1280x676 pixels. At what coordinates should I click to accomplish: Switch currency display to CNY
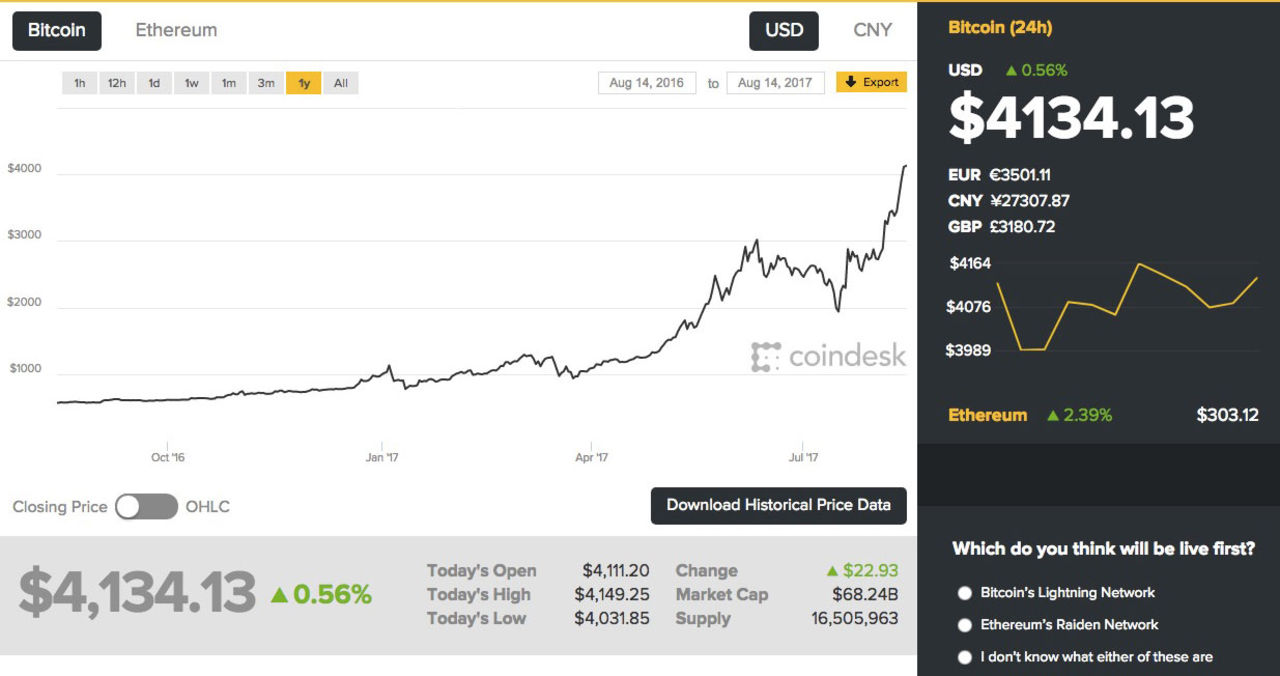point(871,30)
